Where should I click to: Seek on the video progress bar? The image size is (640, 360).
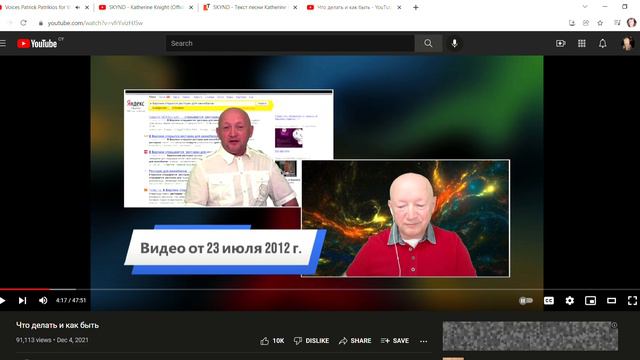pos(320,289)
